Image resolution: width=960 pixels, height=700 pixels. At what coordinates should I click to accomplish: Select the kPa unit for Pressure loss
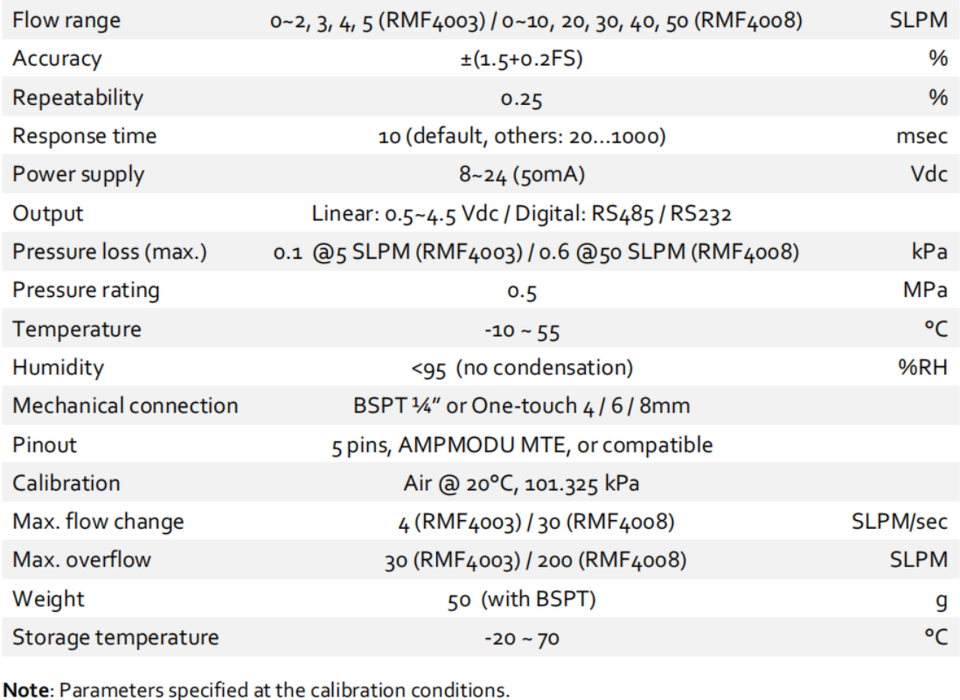click(929, 252)
